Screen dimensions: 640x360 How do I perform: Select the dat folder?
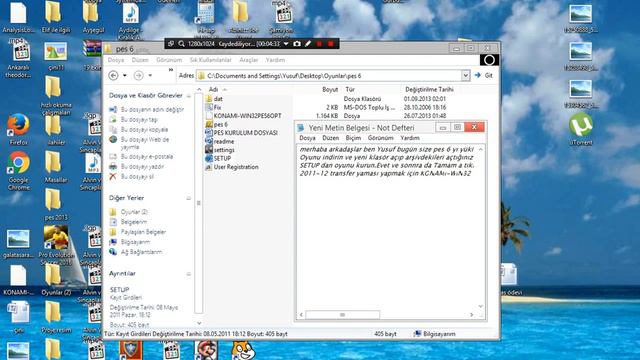coord(218,99)
